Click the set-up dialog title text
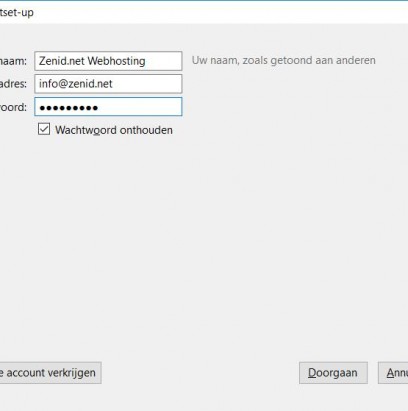Screen dimensions: 408x411 [x=17, y=13]
